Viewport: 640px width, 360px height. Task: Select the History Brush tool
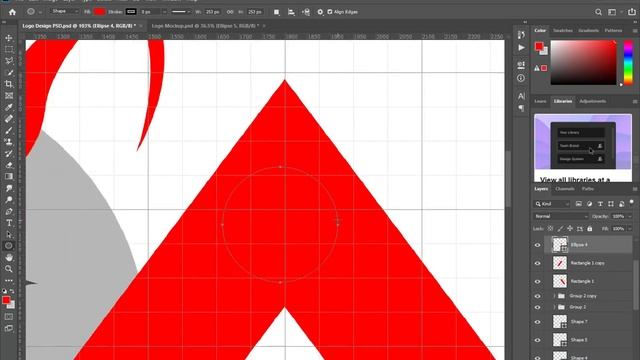pyautogui.click(x=9, y=153)
